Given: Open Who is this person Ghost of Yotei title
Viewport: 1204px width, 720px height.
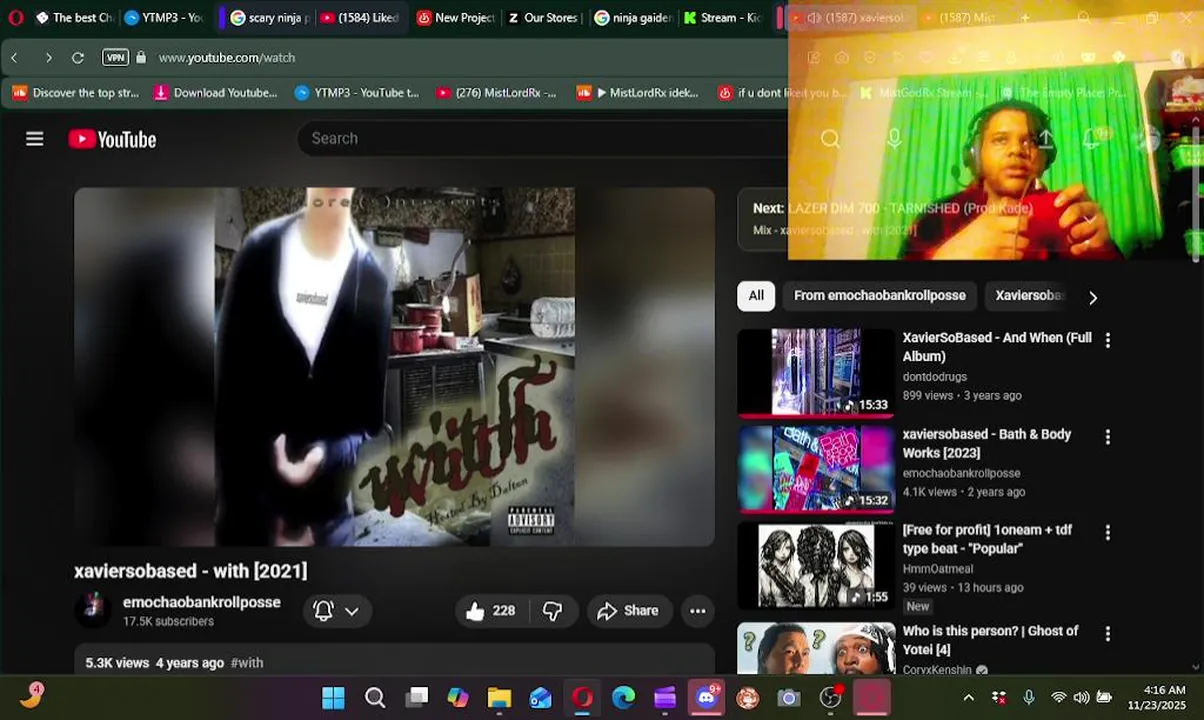Looking at the screenshot, I should click(x=990, y=639).
